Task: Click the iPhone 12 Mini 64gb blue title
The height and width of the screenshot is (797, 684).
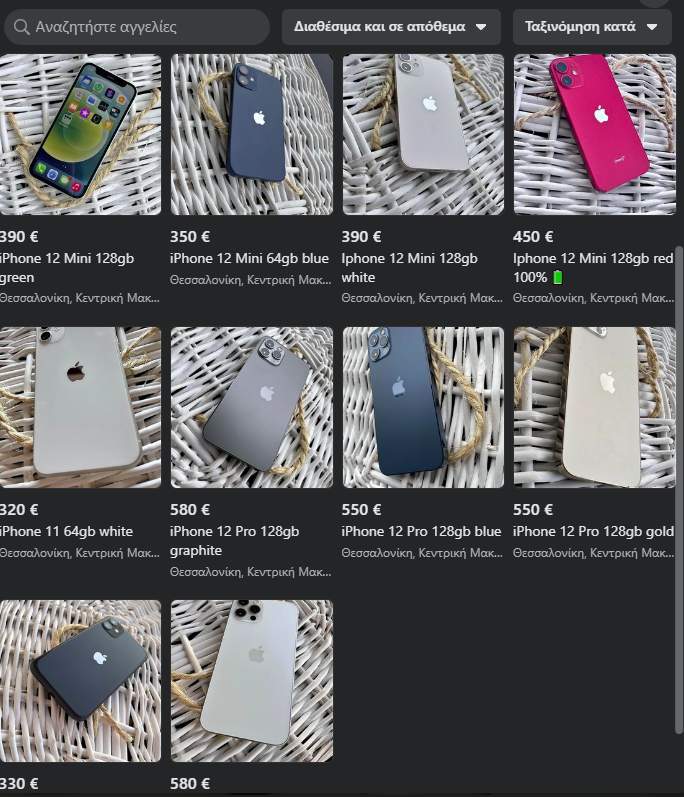Action: (x=249, y=258)
